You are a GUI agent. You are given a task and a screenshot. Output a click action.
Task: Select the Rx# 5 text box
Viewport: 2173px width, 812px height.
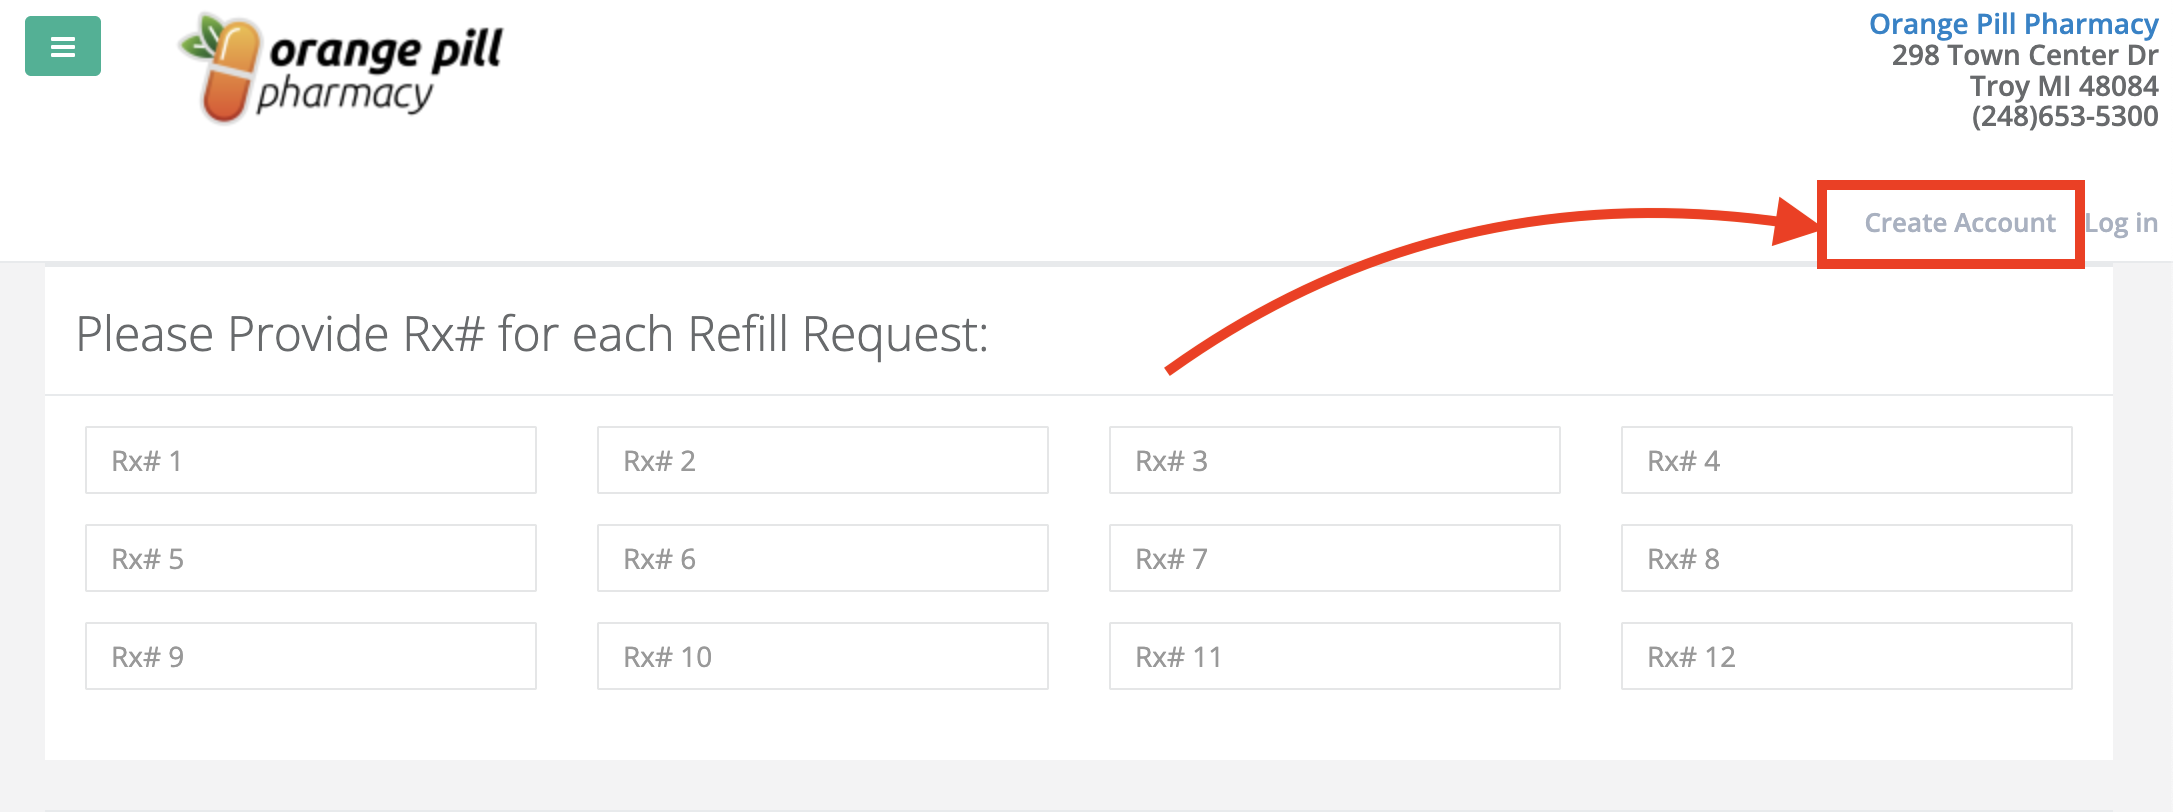click(x=310, y=558)
